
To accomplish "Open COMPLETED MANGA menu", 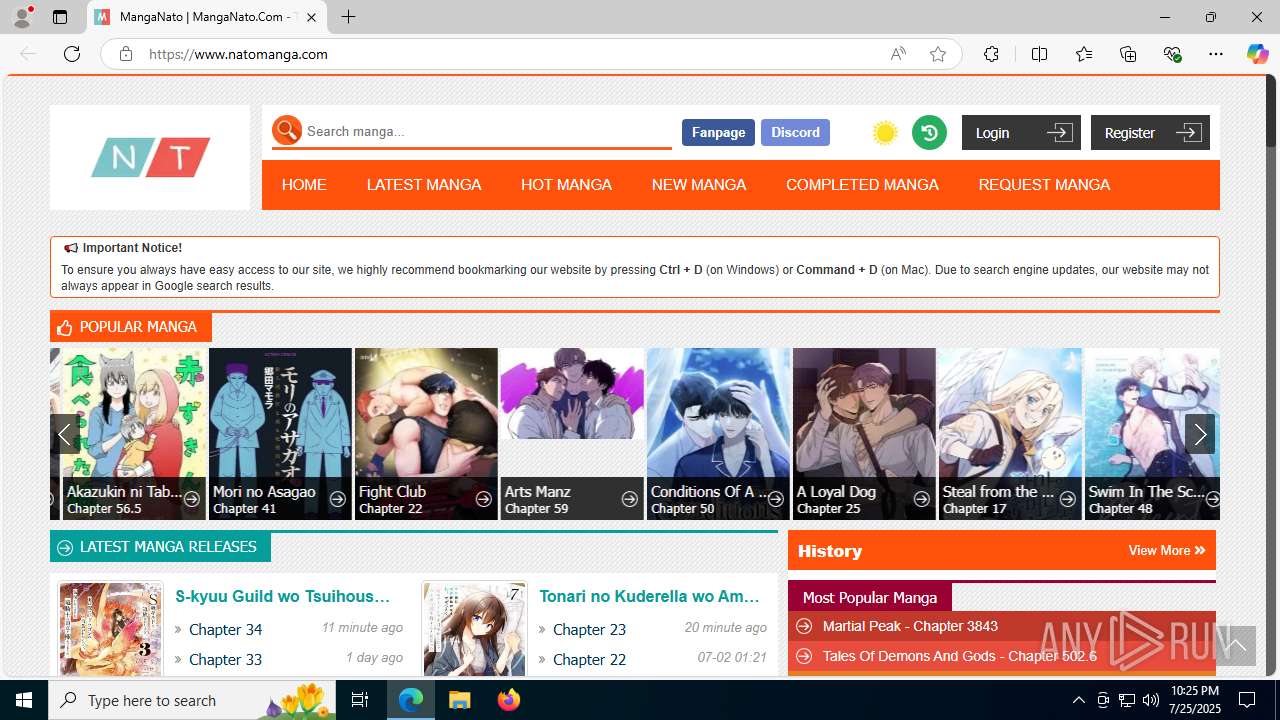I will coord(862,185).
